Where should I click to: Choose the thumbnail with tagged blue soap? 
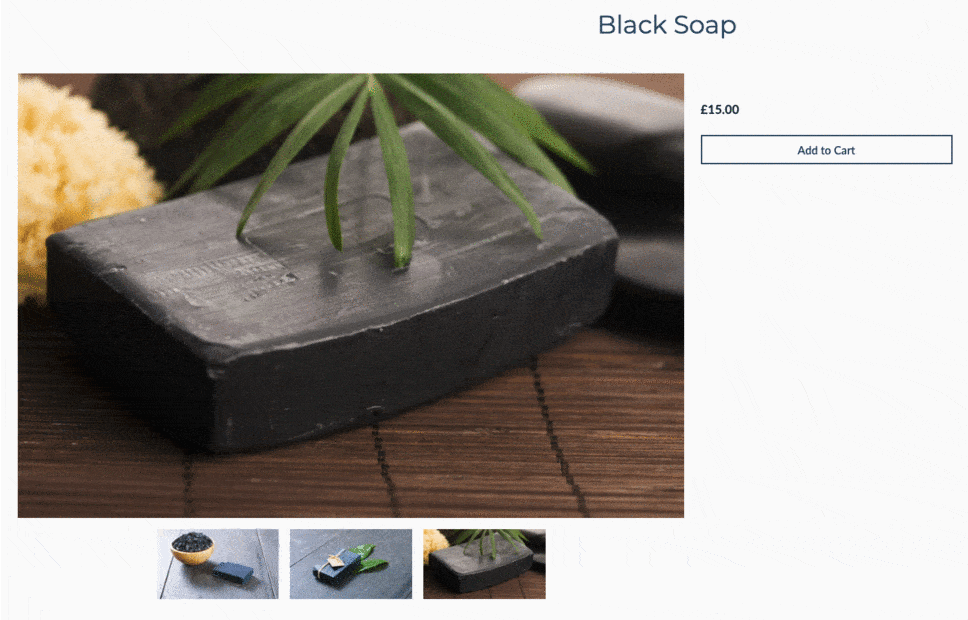[x=351, y=563]
